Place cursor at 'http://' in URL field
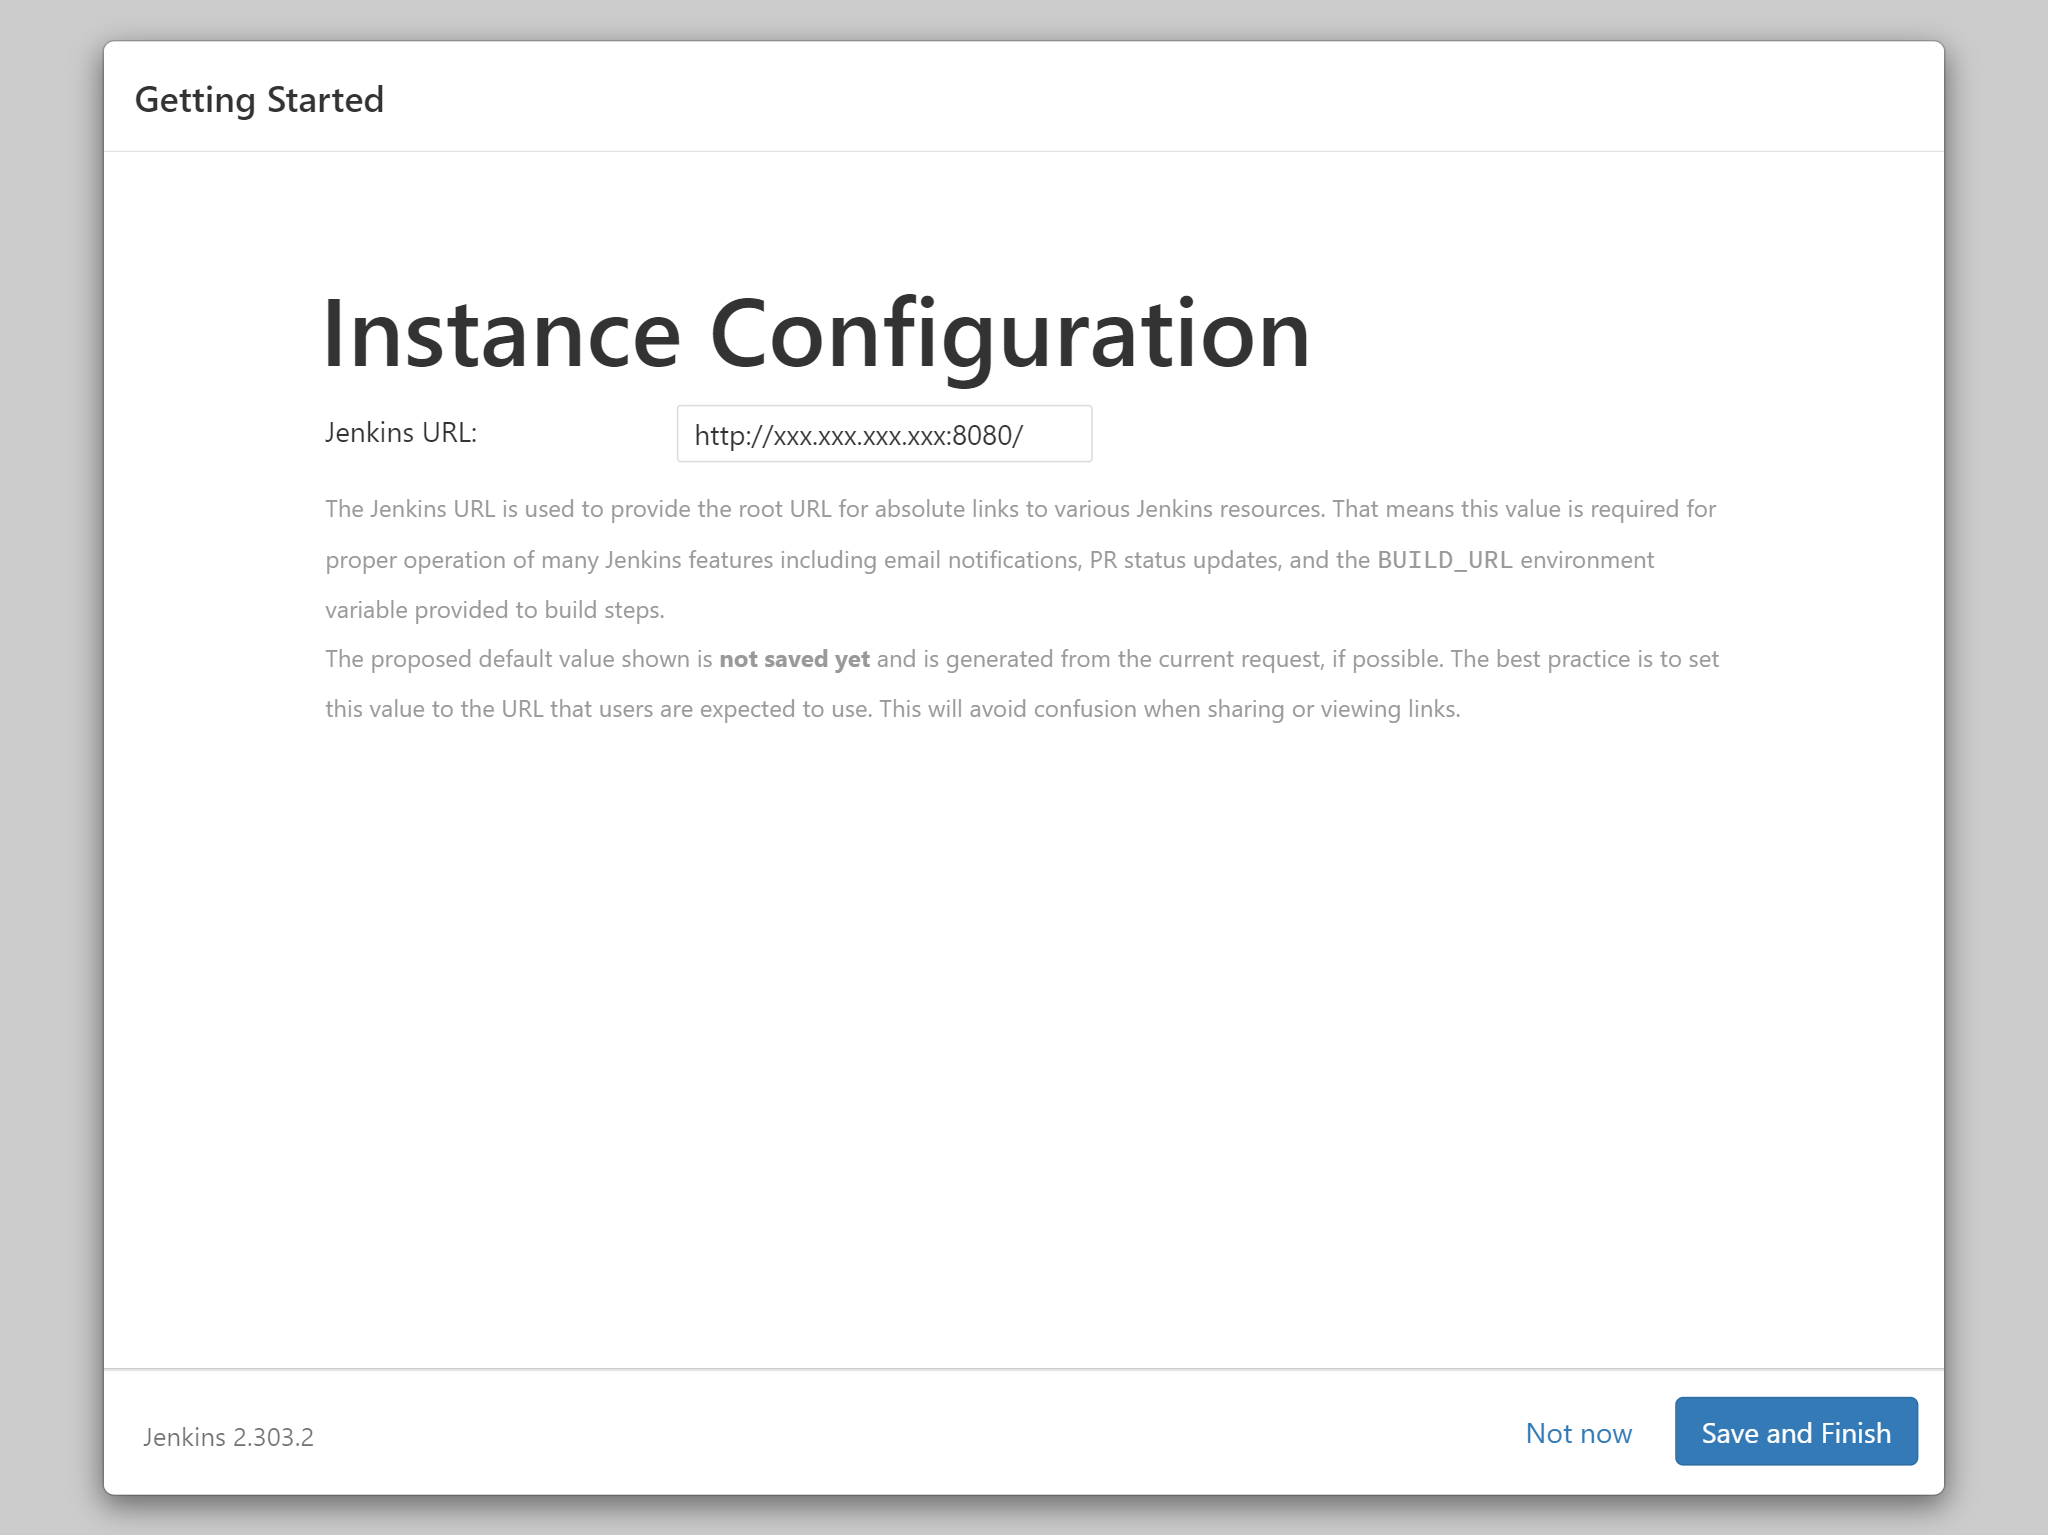The width and height of the screenshot is (2048, 1535). click(x=732, y=436)
